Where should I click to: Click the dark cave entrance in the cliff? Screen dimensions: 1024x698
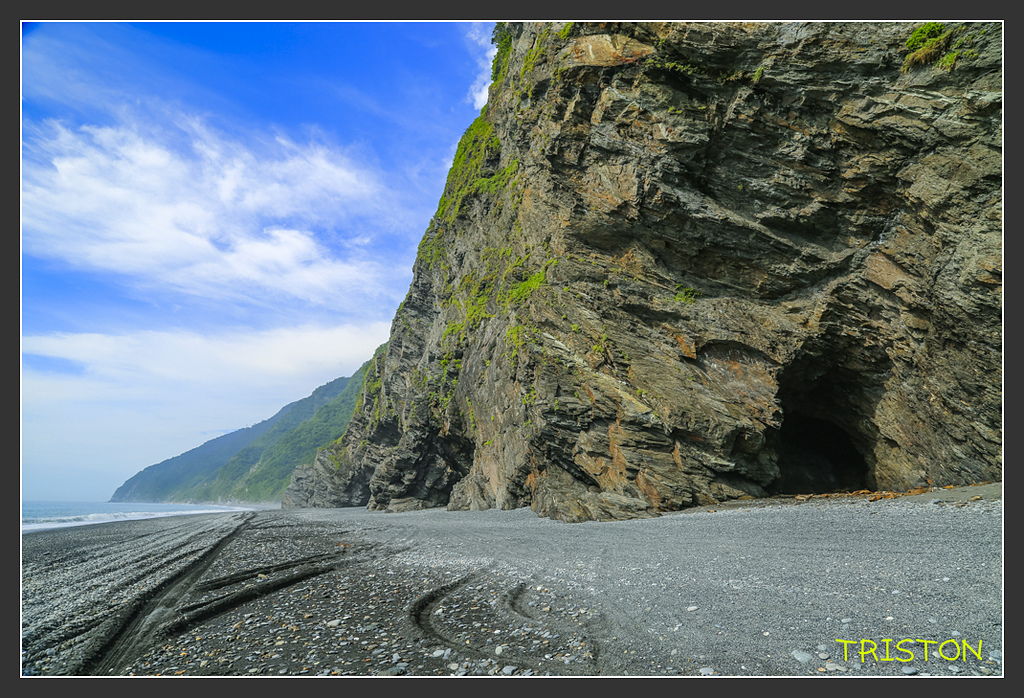(818, 455)
